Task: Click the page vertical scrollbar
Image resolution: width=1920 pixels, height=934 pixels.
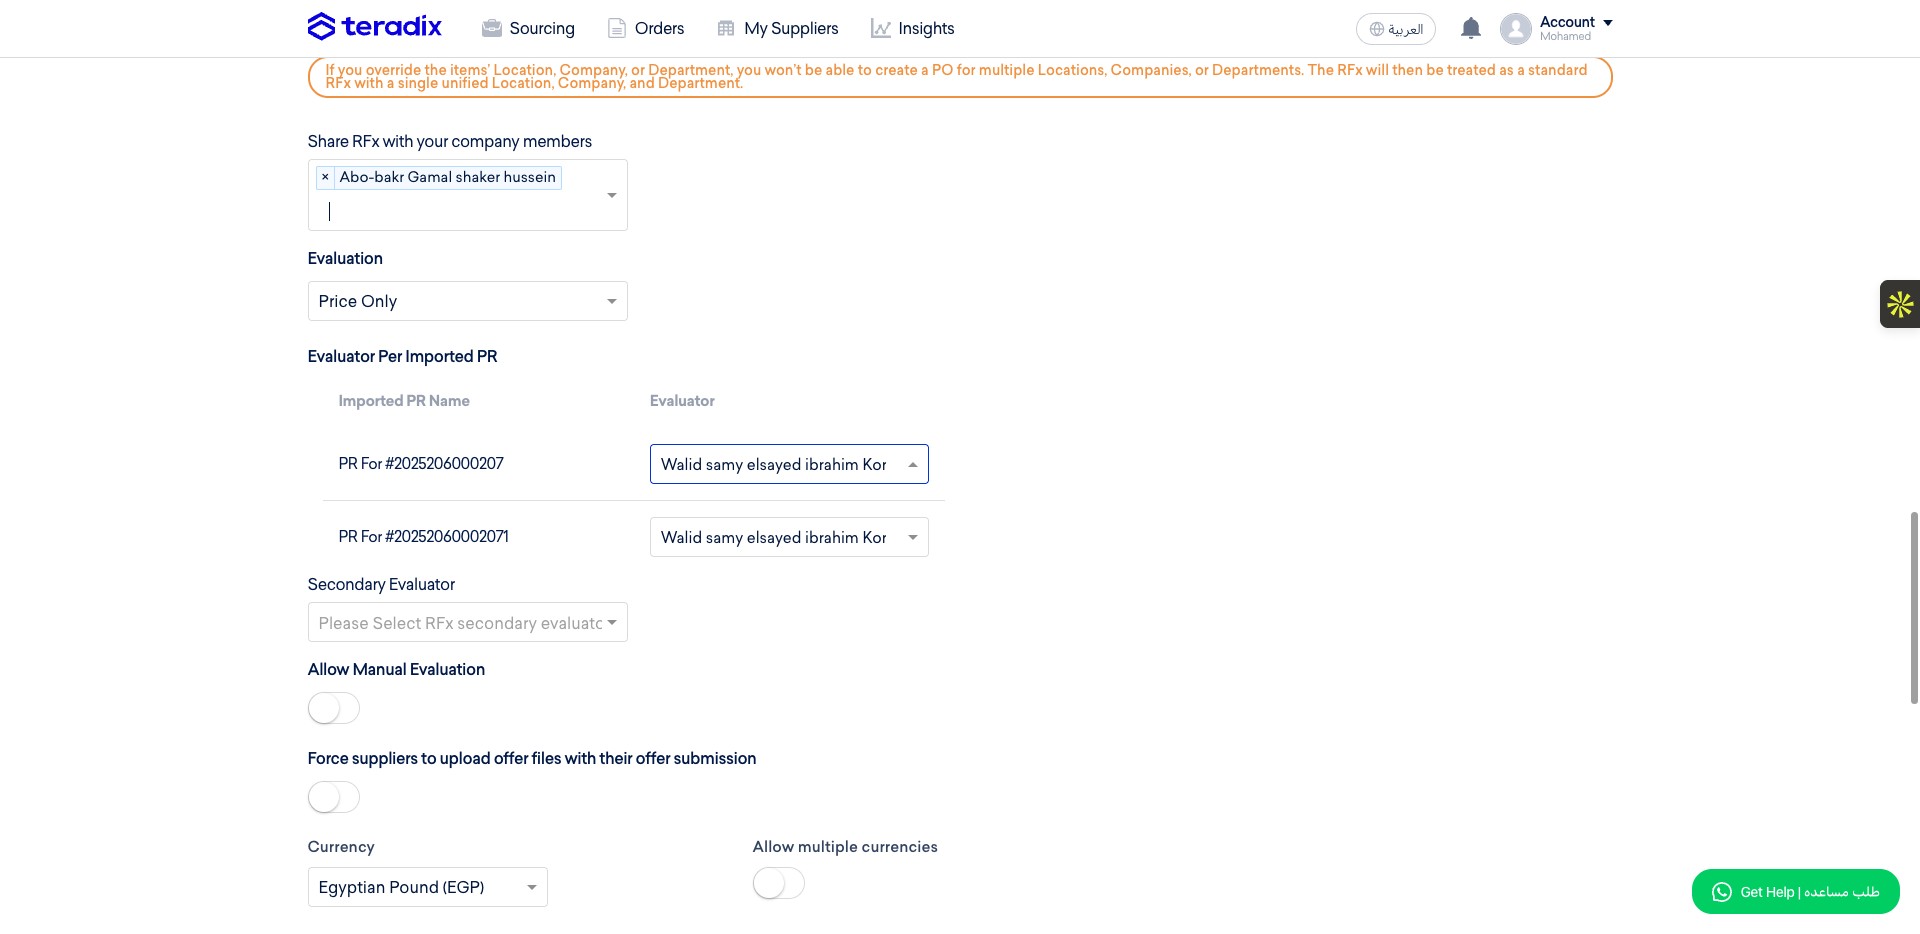Action: 1914,608
